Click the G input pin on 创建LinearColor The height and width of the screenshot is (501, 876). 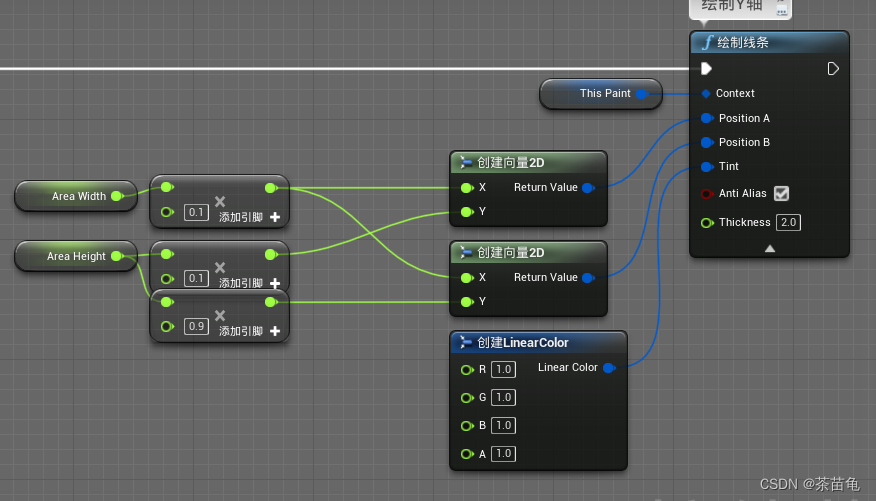467,398
